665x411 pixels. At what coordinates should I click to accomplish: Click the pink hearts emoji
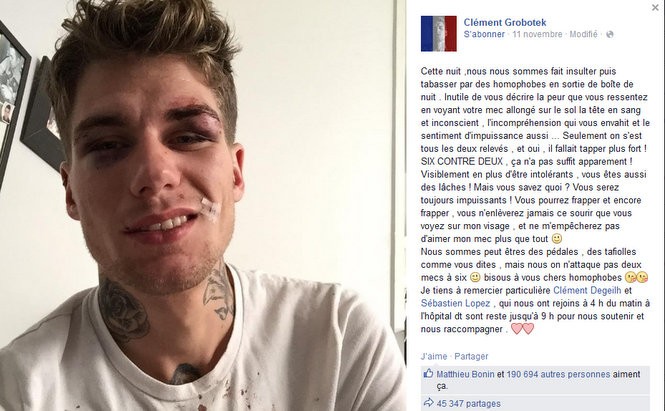pos(522,329)
